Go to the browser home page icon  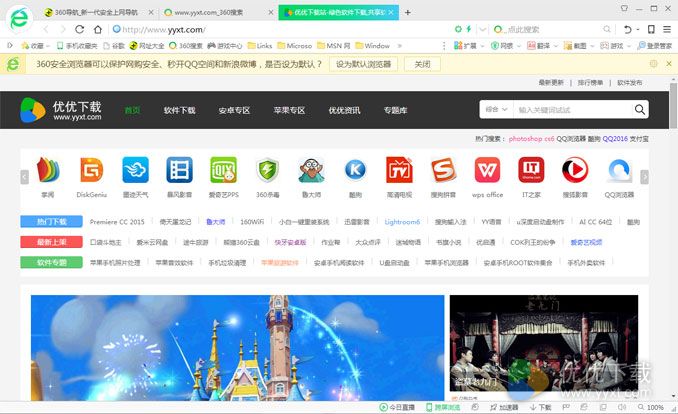98,29
